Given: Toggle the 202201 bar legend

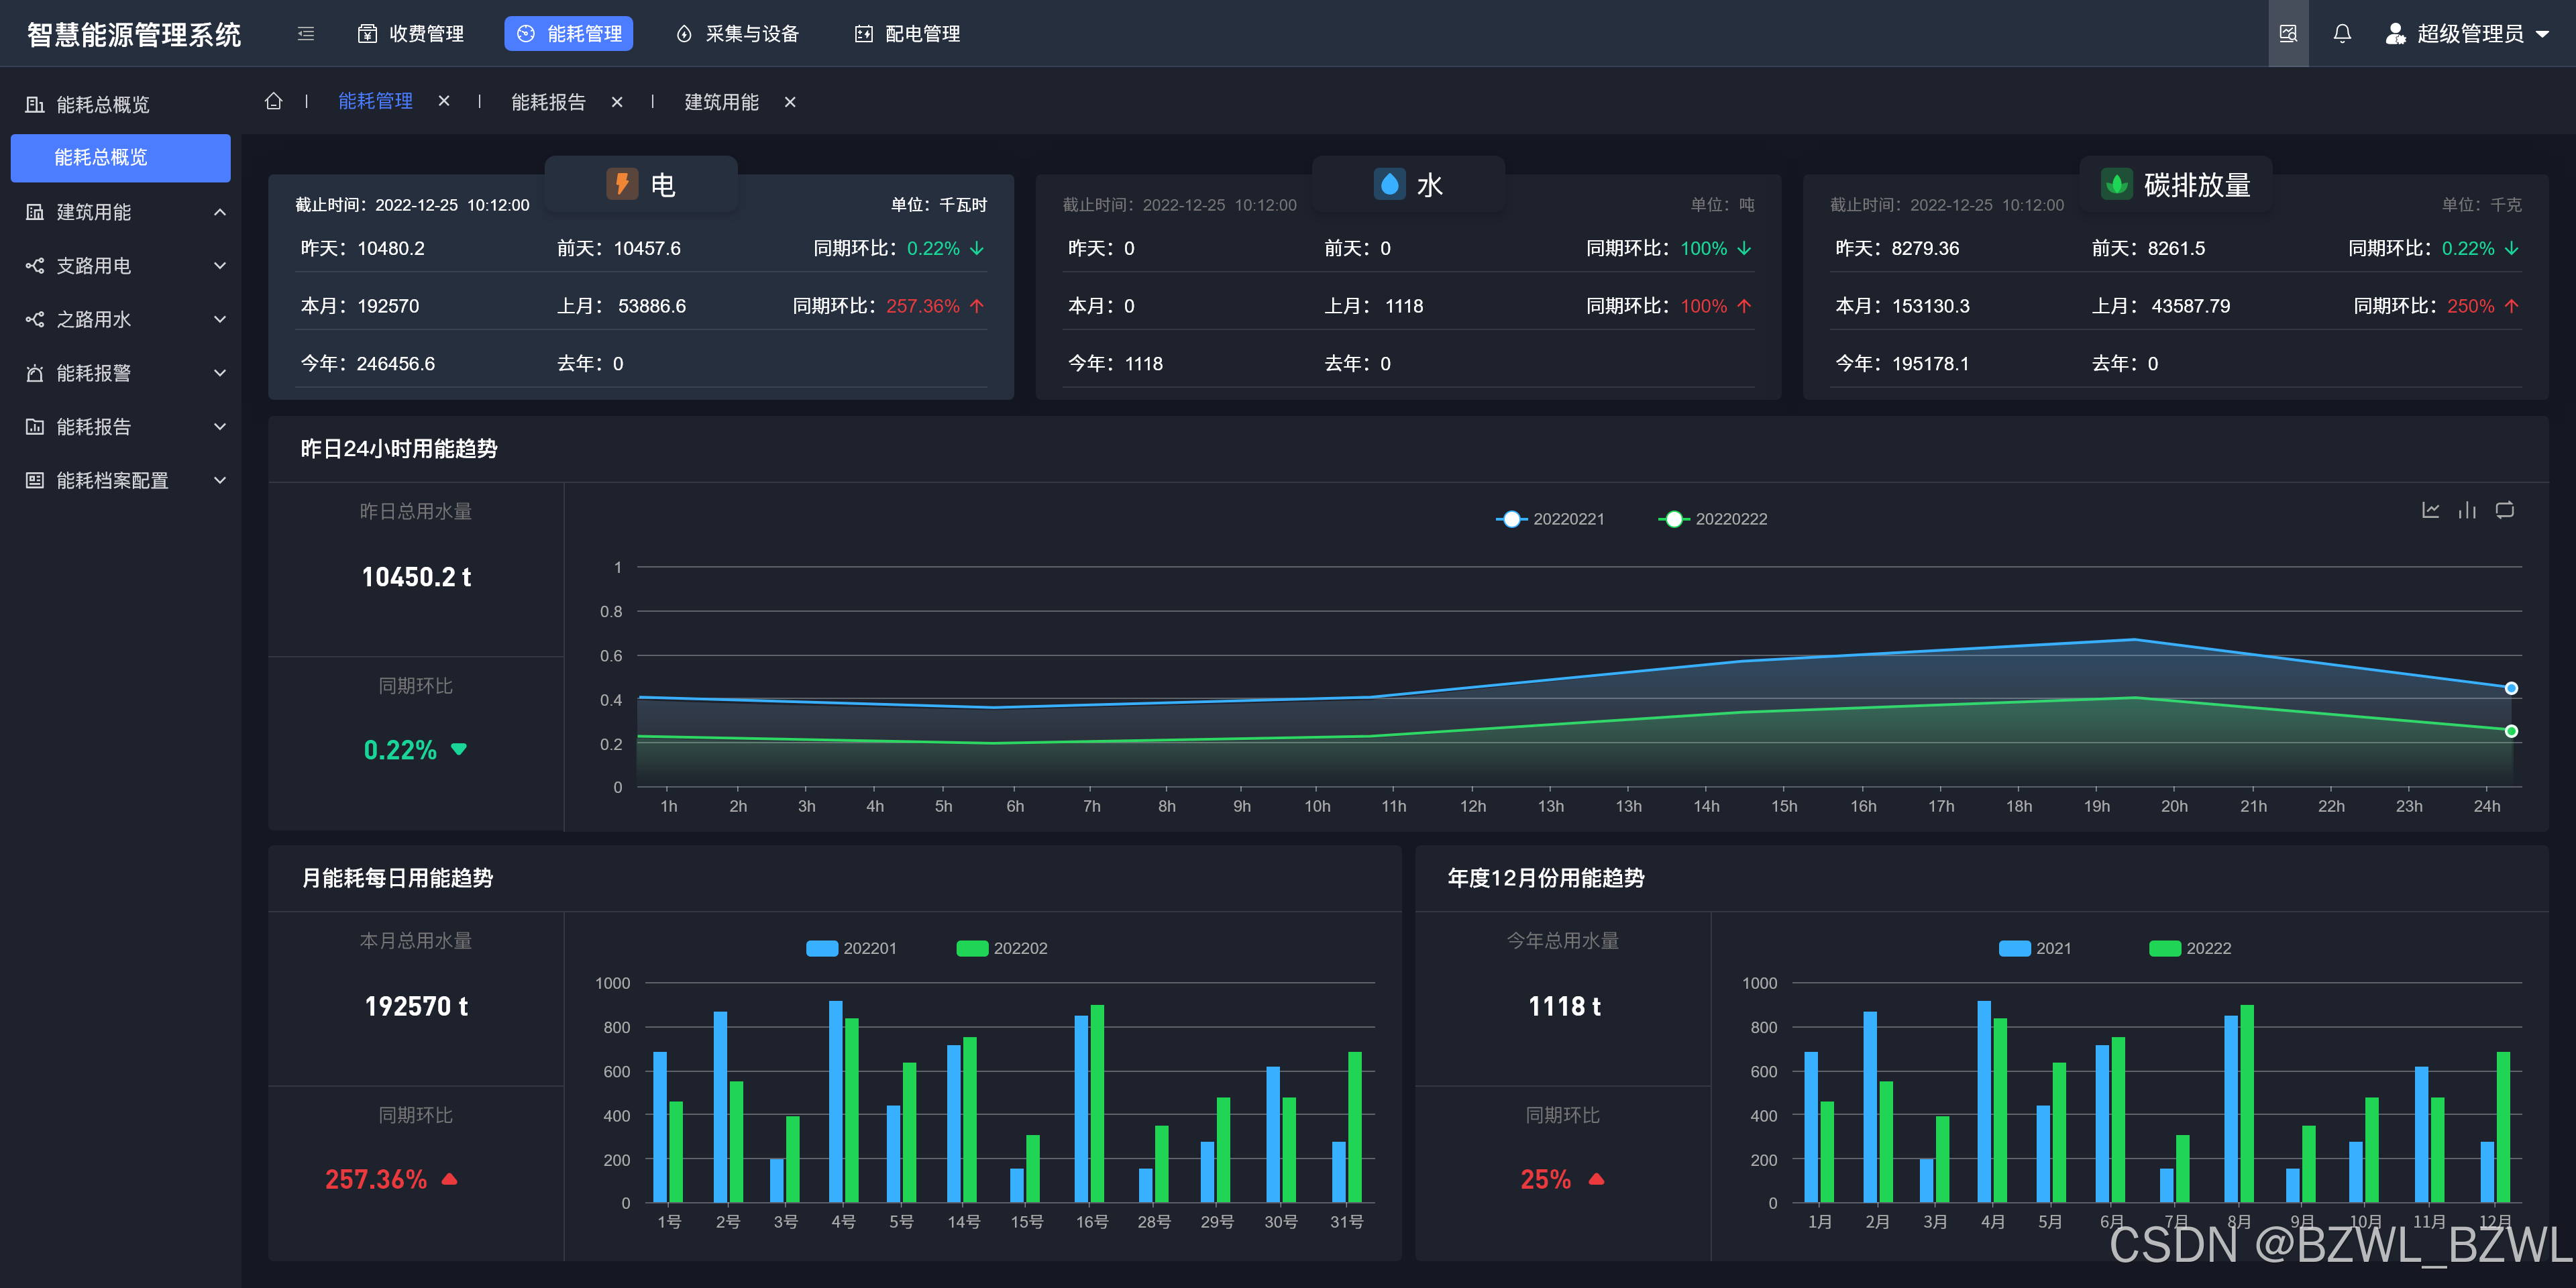Looking at the screenshot, I should coord(851,948).
